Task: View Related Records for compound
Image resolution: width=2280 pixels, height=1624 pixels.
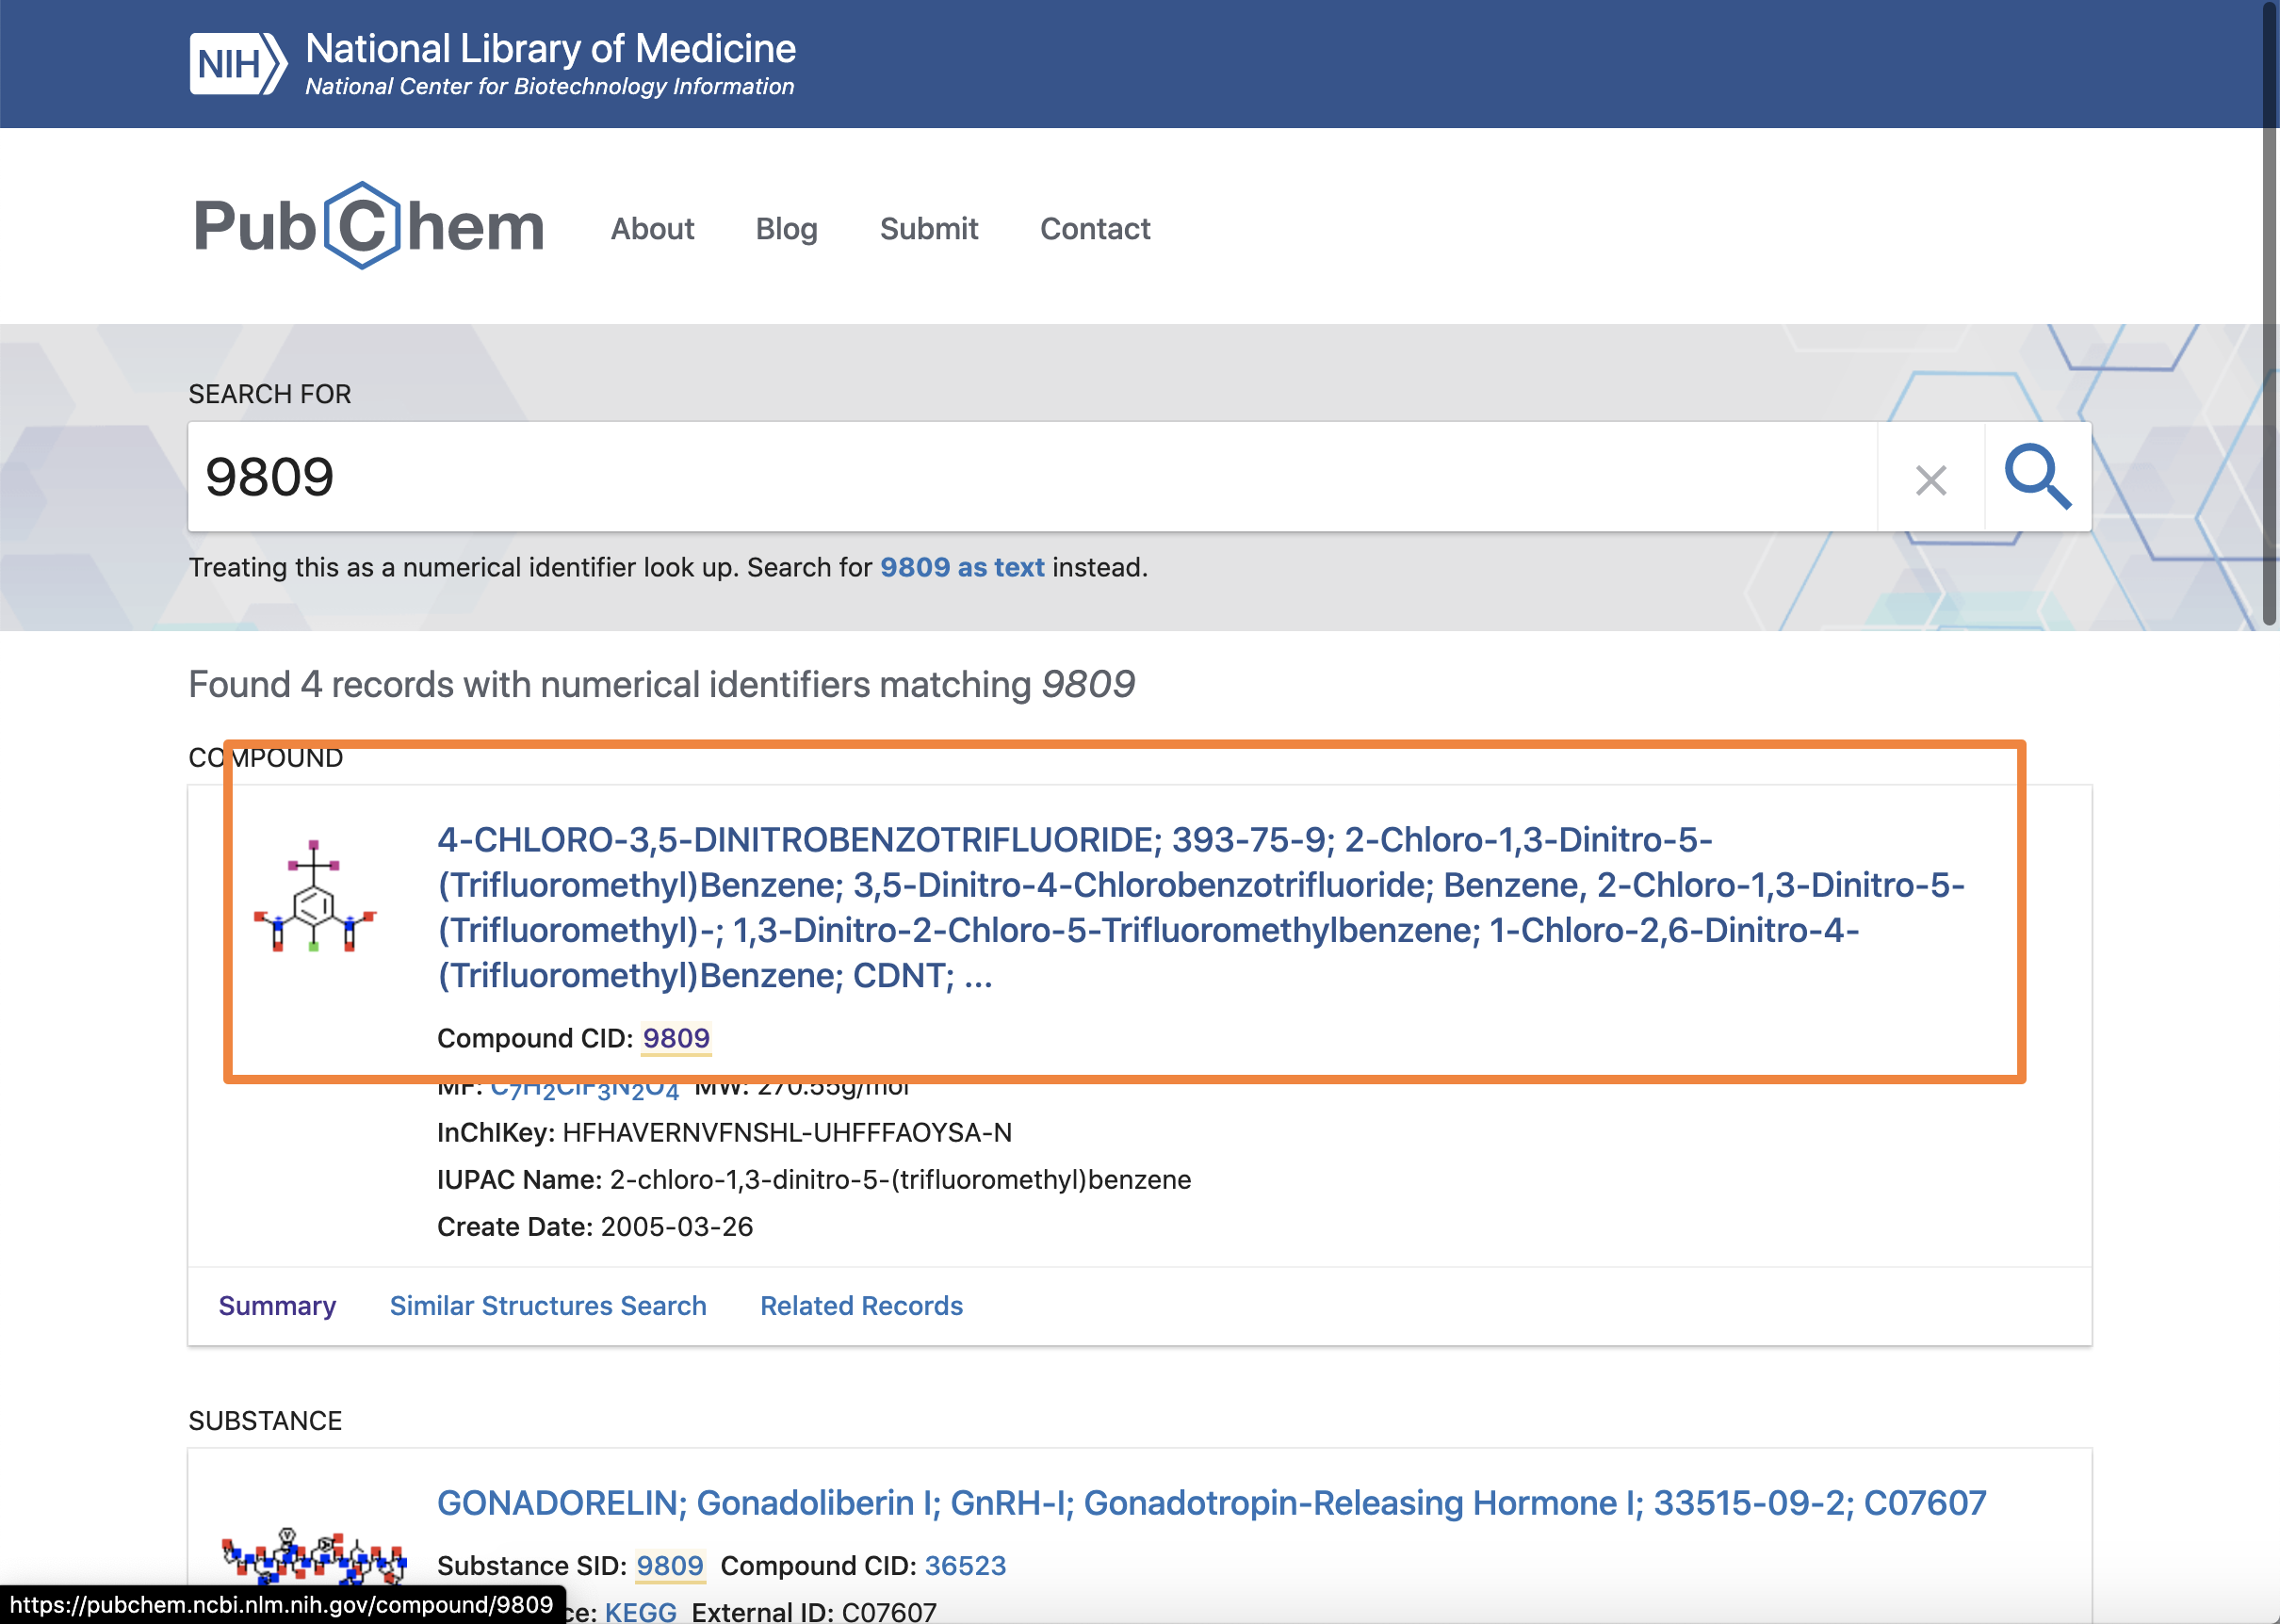Action: point(861,1306)
